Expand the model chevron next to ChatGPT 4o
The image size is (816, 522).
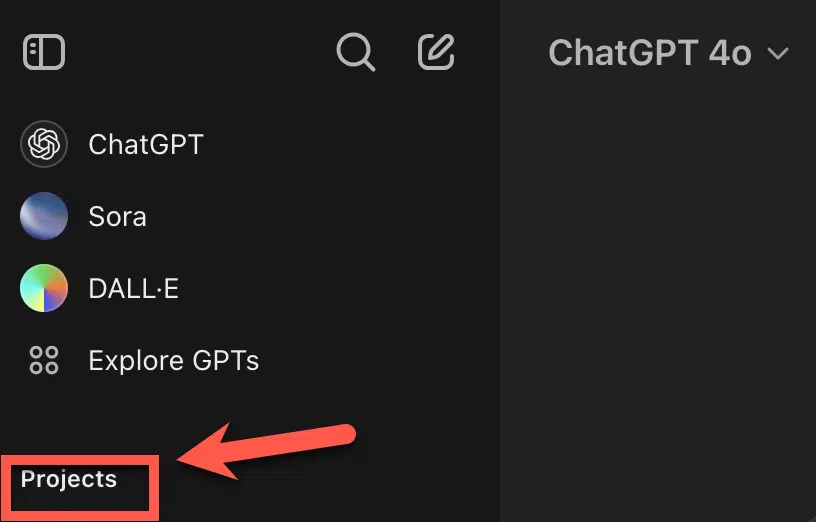click(x=778, y=53)
